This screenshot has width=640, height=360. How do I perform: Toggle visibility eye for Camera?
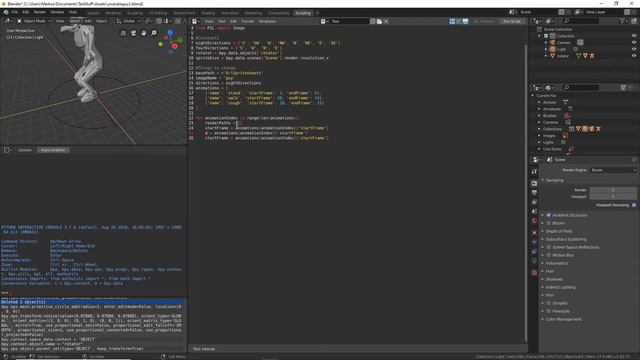[634, 42]
